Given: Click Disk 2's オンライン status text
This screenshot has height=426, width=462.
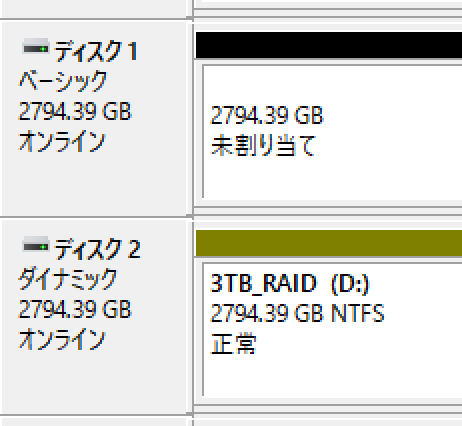Looking at the screenshot, I should click(62, 339).
